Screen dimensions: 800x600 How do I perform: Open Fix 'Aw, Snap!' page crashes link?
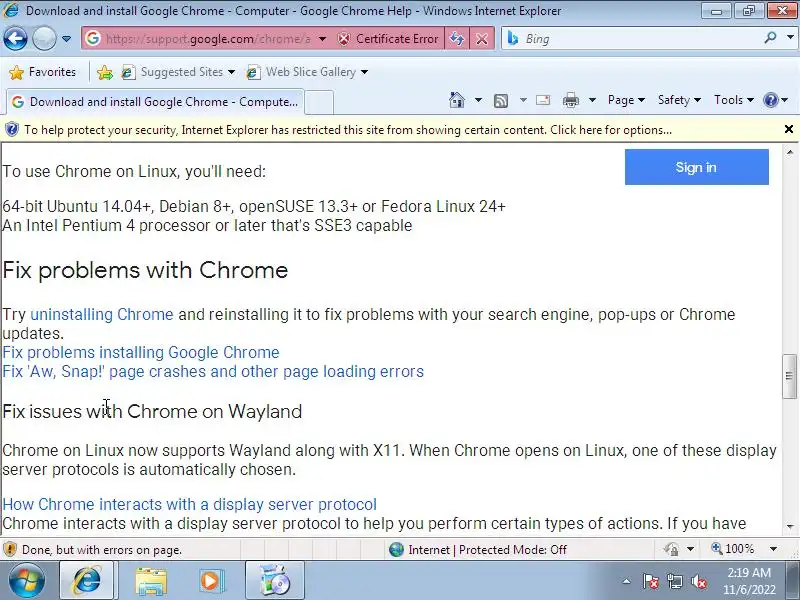[x=213, y=371]
